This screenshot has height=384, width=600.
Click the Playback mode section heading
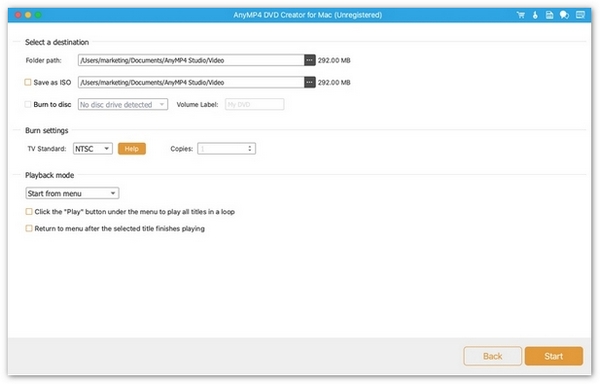click(x=49, y=175)
